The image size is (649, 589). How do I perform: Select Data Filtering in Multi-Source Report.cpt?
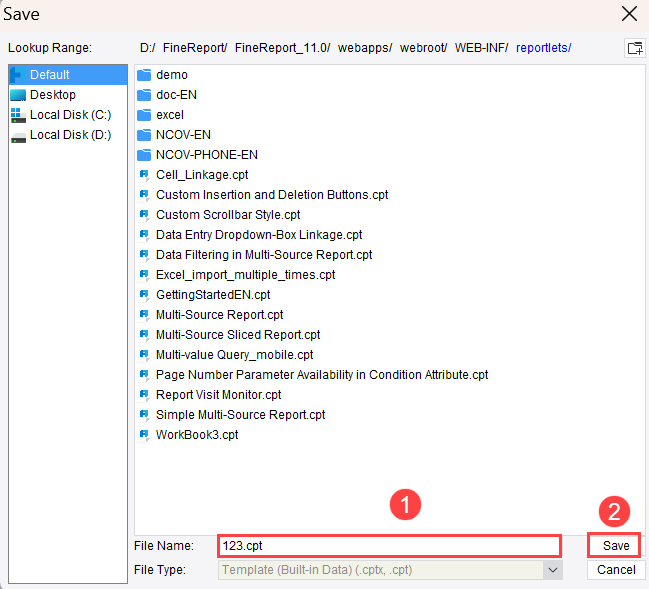tap(264, 255)
